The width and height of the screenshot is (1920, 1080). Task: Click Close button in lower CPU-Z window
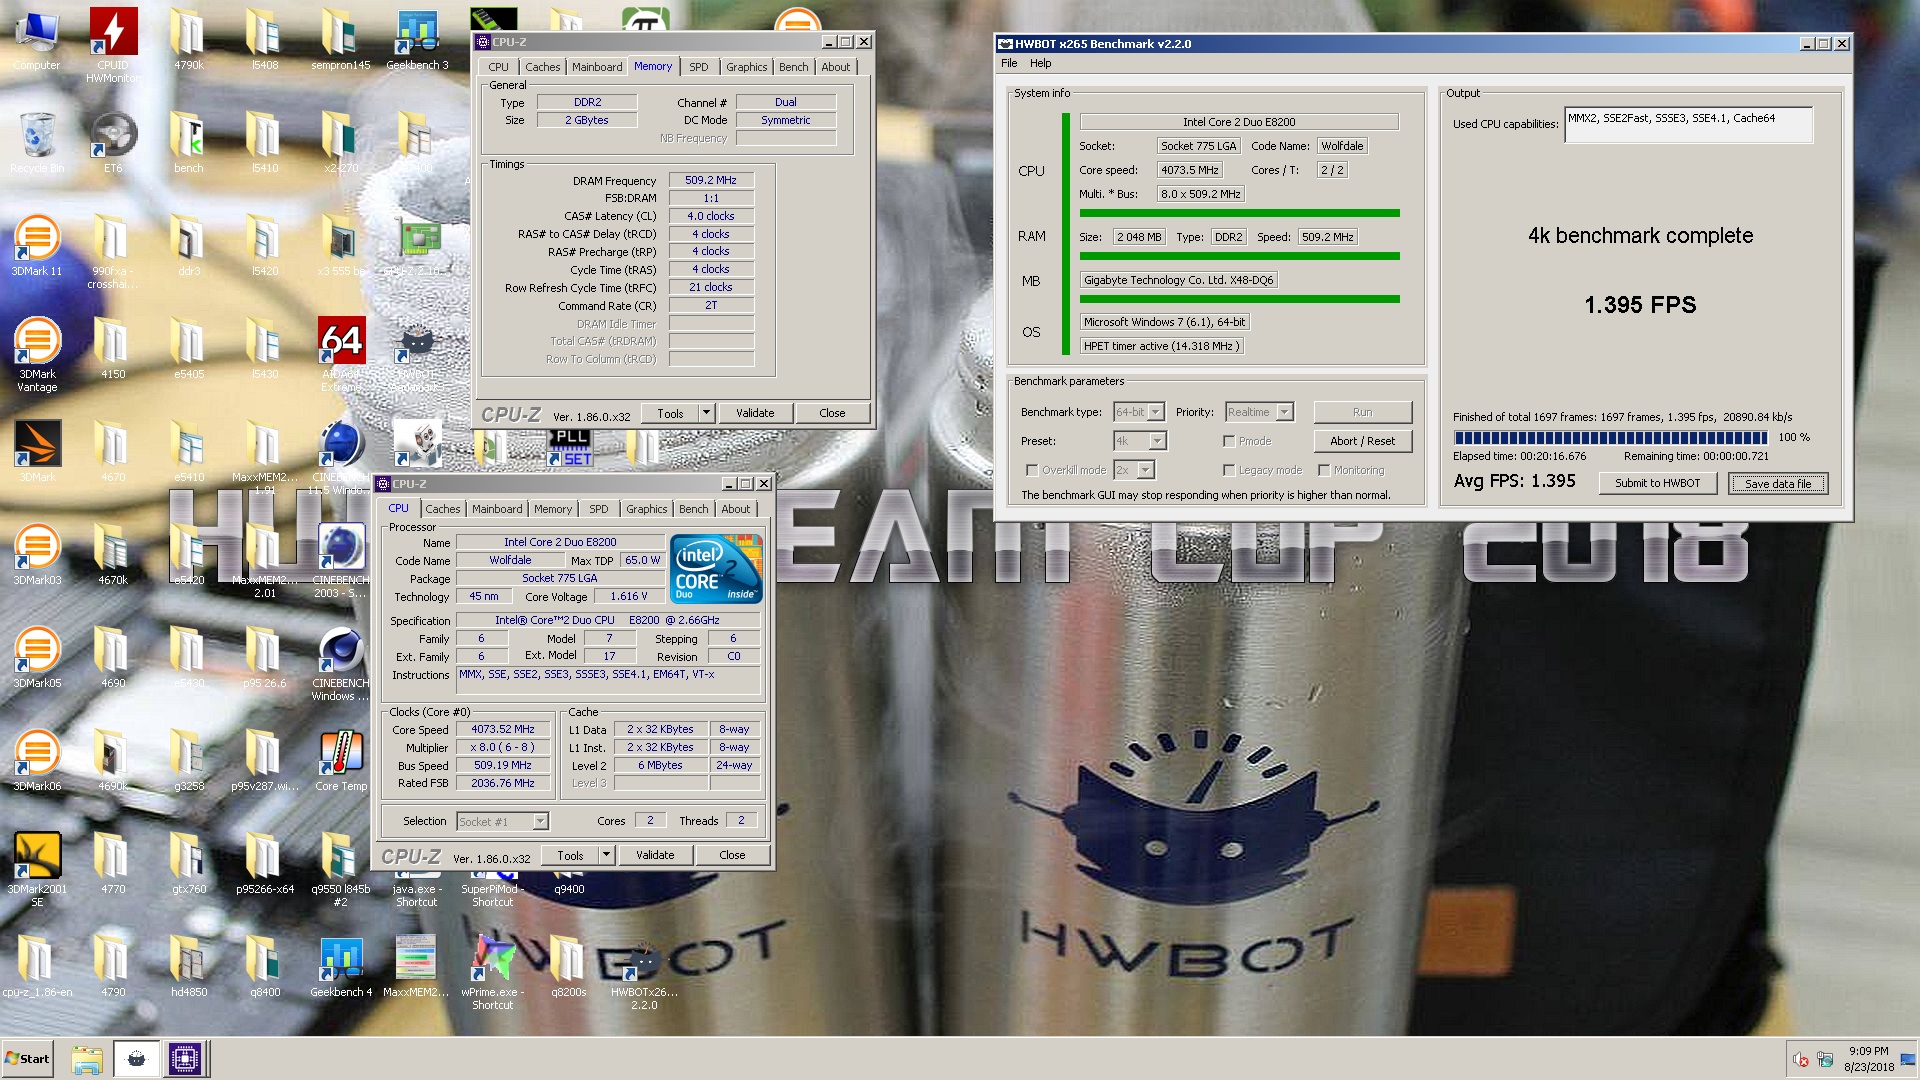click(732, 855)
